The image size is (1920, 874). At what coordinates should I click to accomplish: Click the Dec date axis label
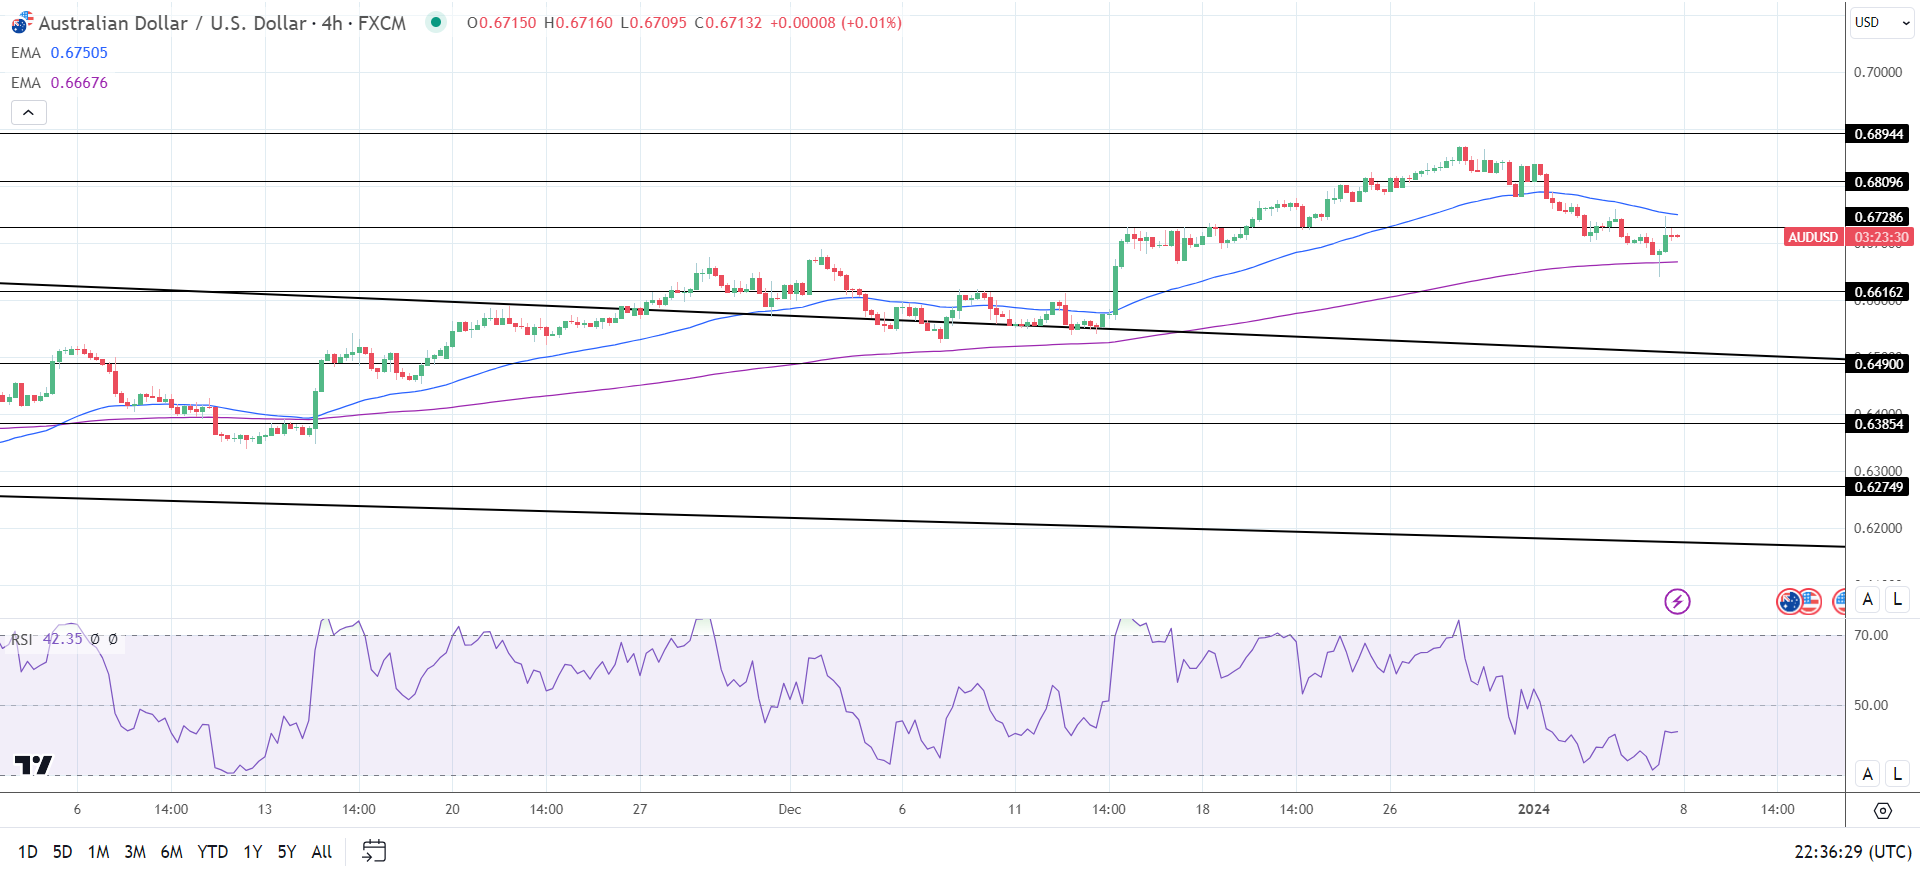(789, 809)
